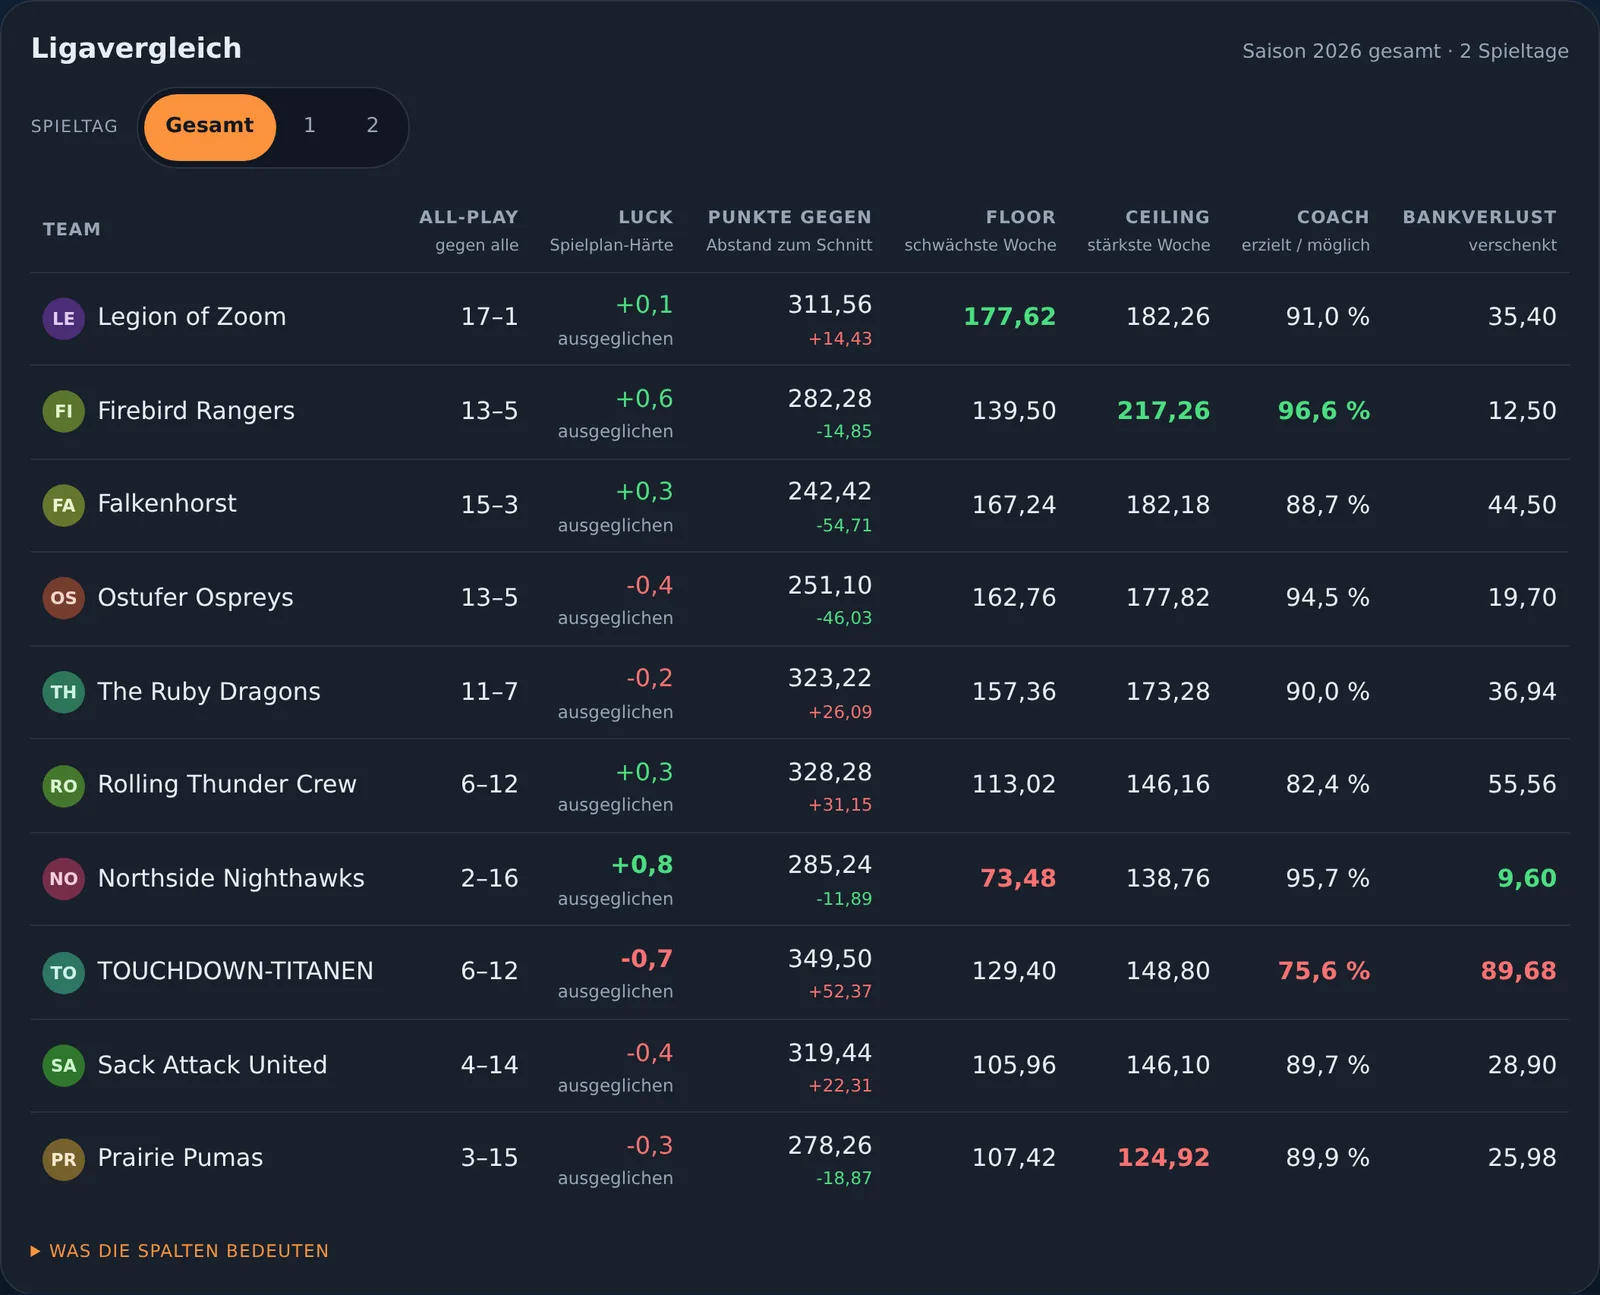This screenshot has width=1600, height=1295.
Task: Click points against value 349,50
Action: coord(830,959)
